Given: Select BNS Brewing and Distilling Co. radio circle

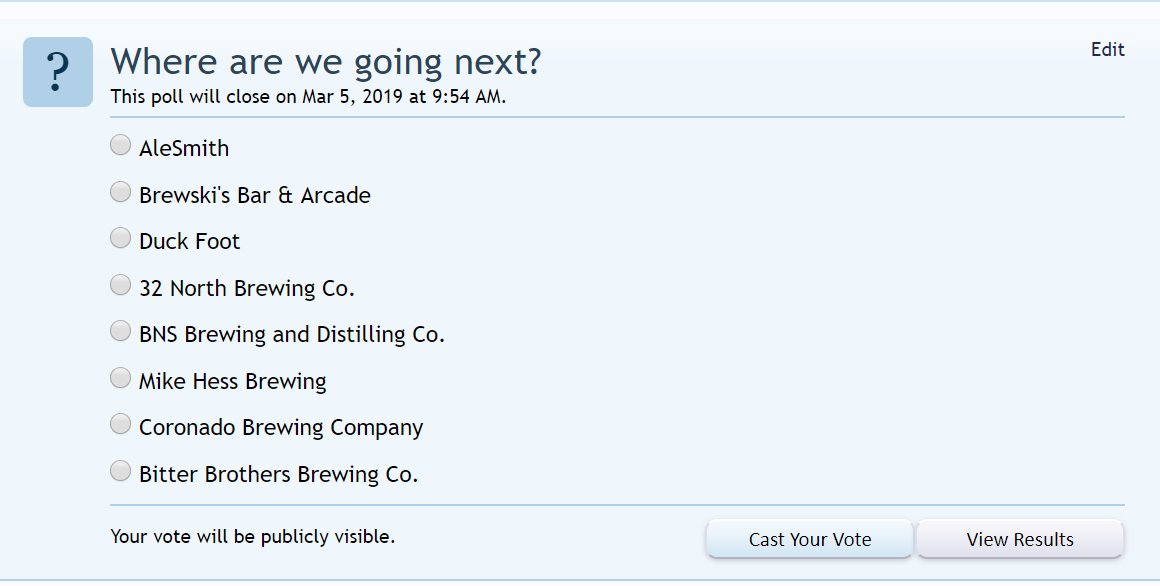Looking at the screenshot, I should click(121, 331).
